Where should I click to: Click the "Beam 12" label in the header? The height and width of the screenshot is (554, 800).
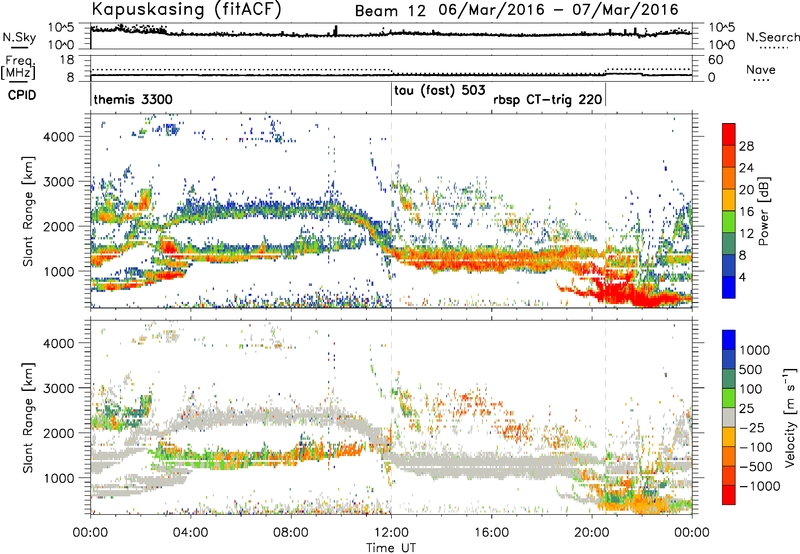[390, 10]
